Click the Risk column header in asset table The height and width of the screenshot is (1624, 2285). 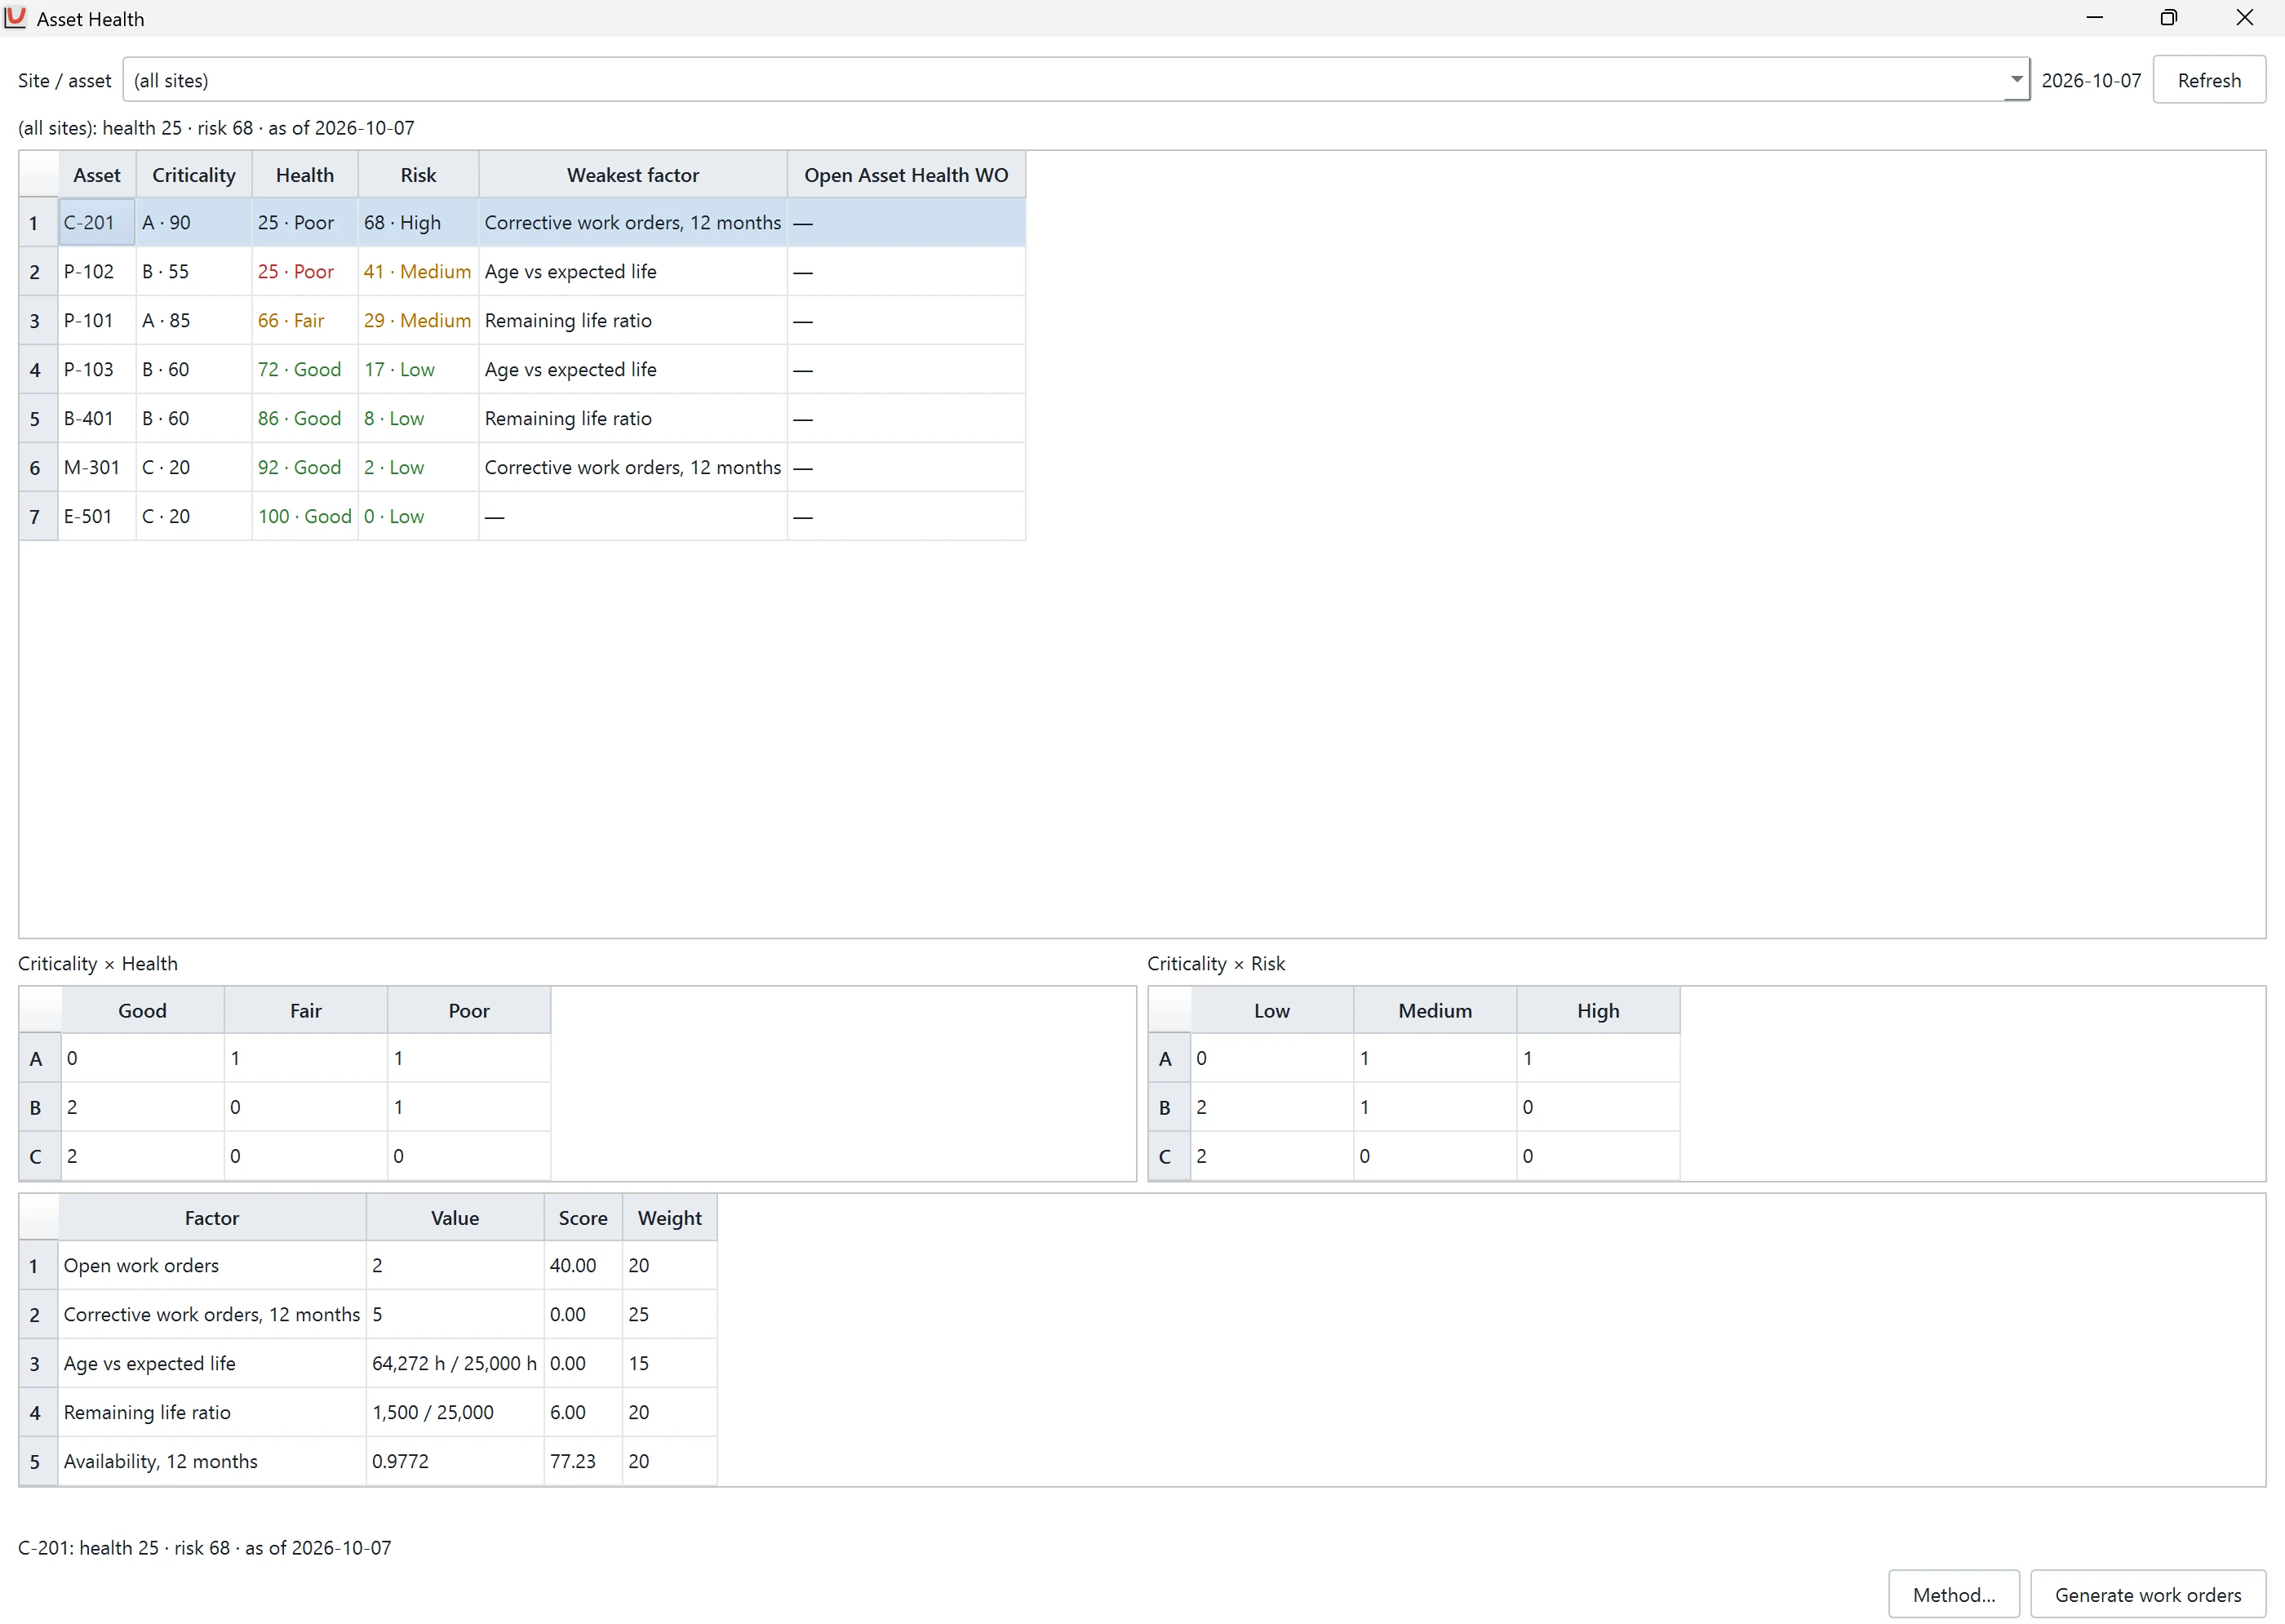418,175
